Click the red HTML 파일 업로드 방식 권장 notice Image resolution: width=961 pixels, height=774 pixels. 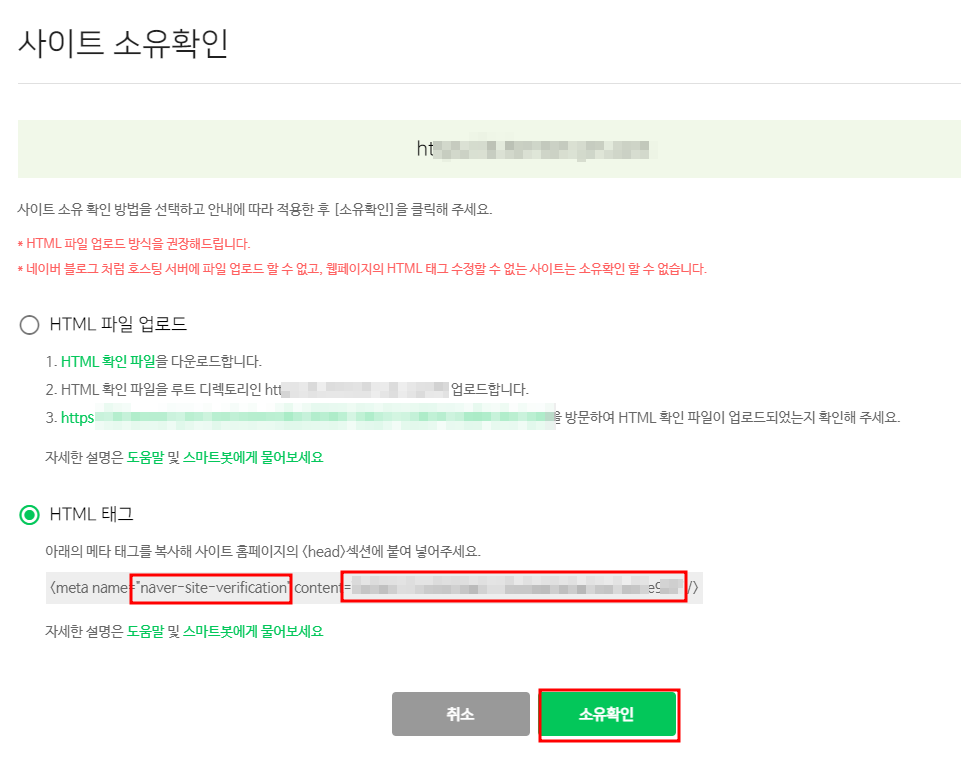pos(134,244)
